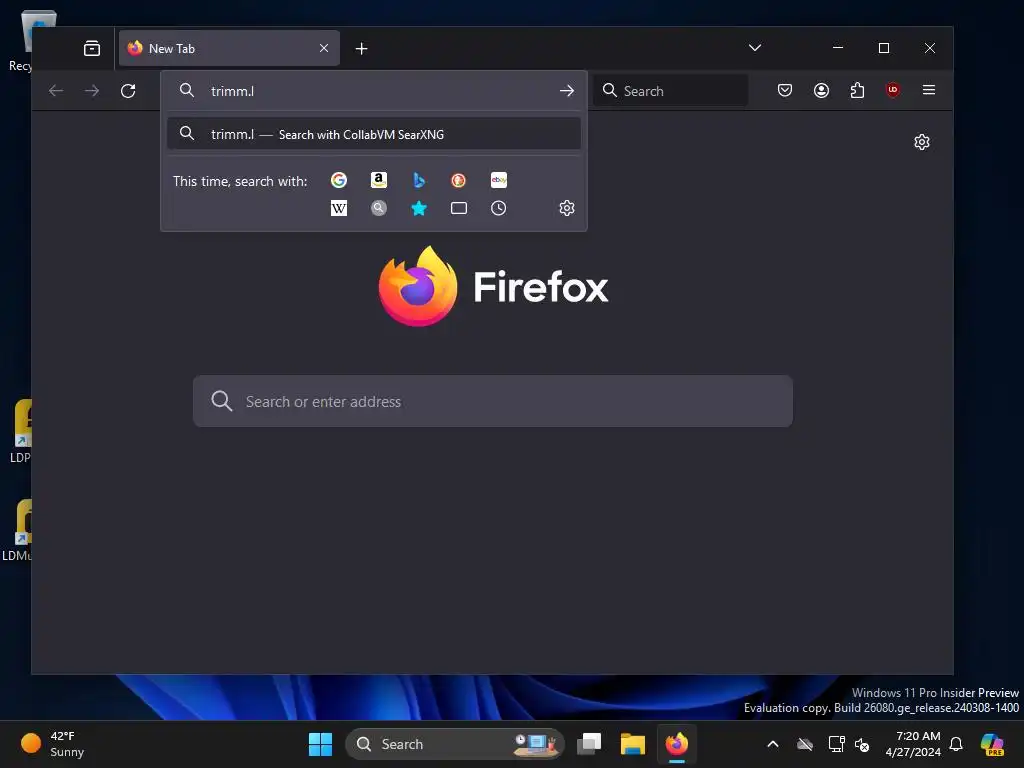
Task: Open the Extensions puzzle icon
Action: [857, 90]
